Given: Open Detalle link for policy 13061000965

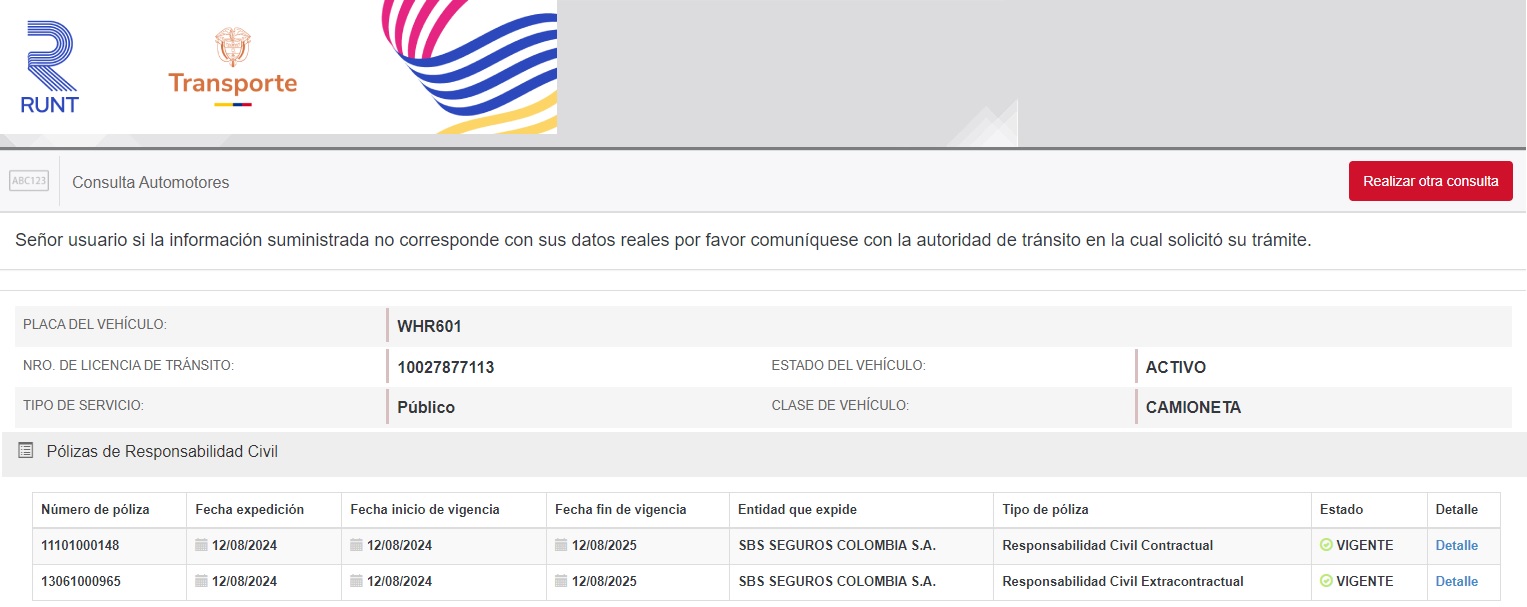Looking at the screenshot, I should [x=1456, y=581].
